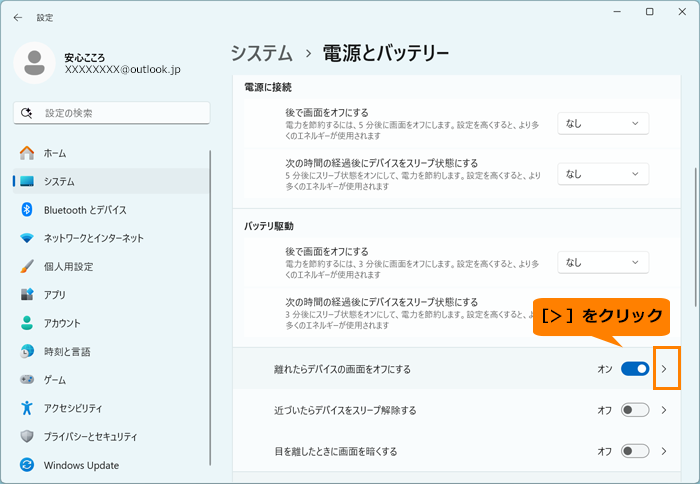
Task: Open battery screen off time dropdown
Action: pyautogui.click(x=603, y=262)
